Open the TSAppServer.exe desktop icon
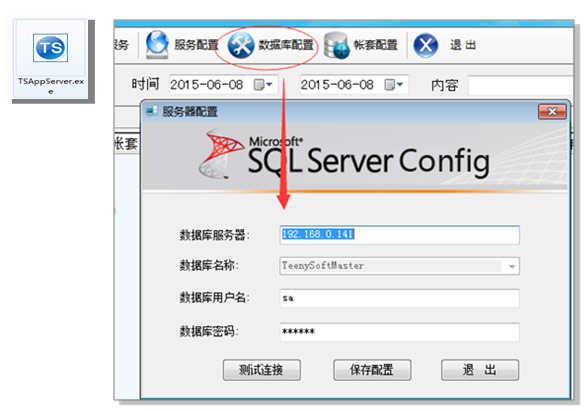 tap(51, 60)
